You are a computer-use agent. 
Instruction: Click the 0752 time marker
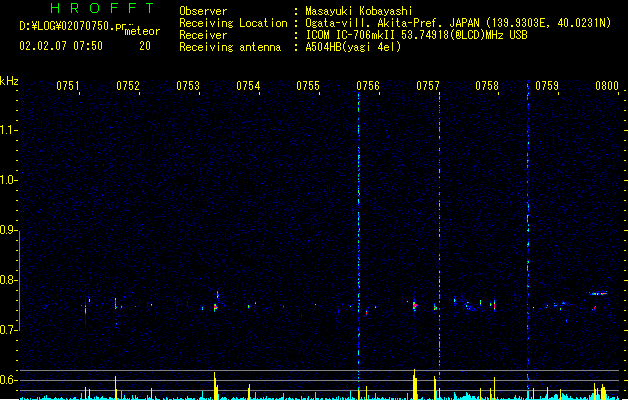pos(128,86)
